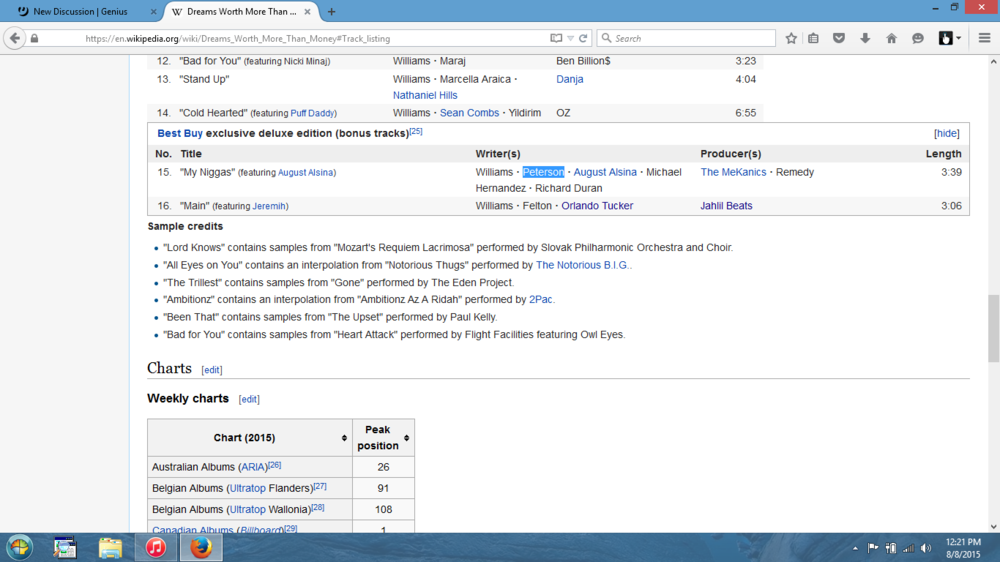Open August Alsina featuring link in title

pos(305,172)
